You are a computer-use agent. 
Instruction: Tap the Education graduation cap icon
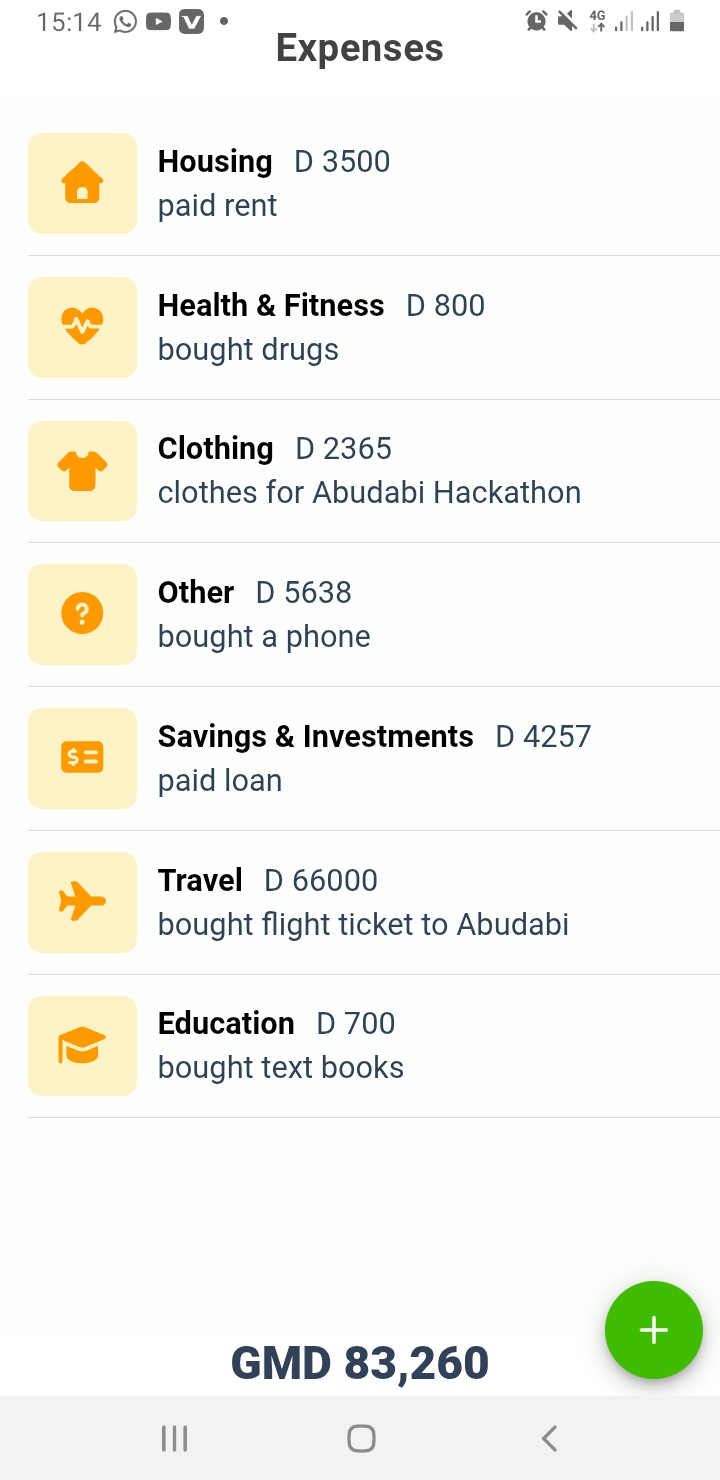(82, 1046)
